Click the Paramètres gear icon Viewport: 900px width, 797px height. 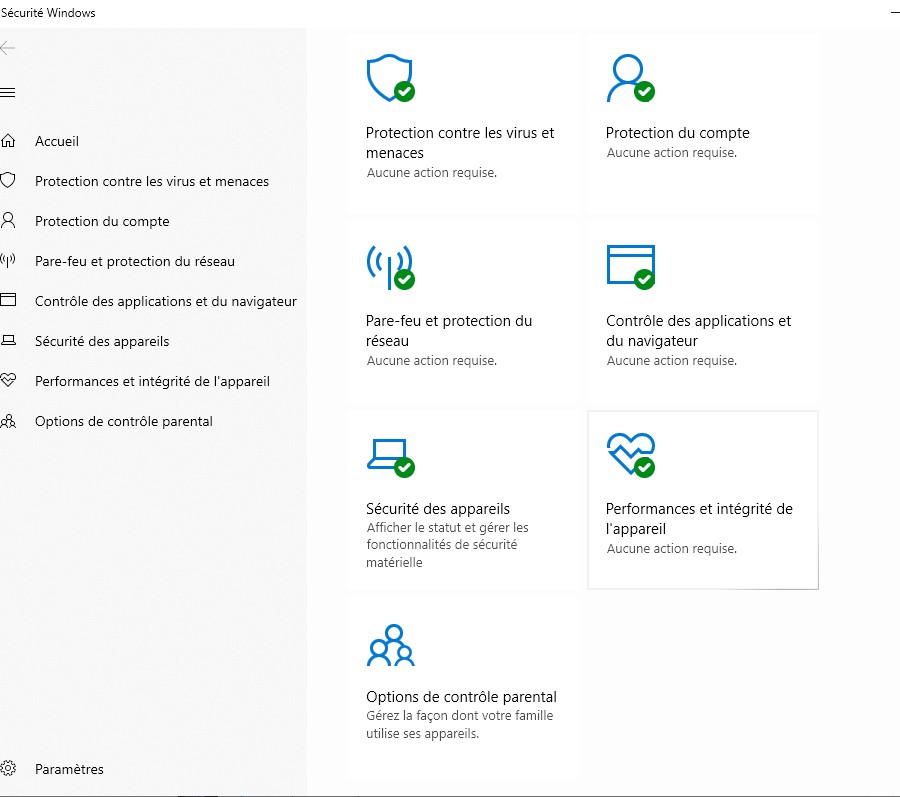click(8, 768)
